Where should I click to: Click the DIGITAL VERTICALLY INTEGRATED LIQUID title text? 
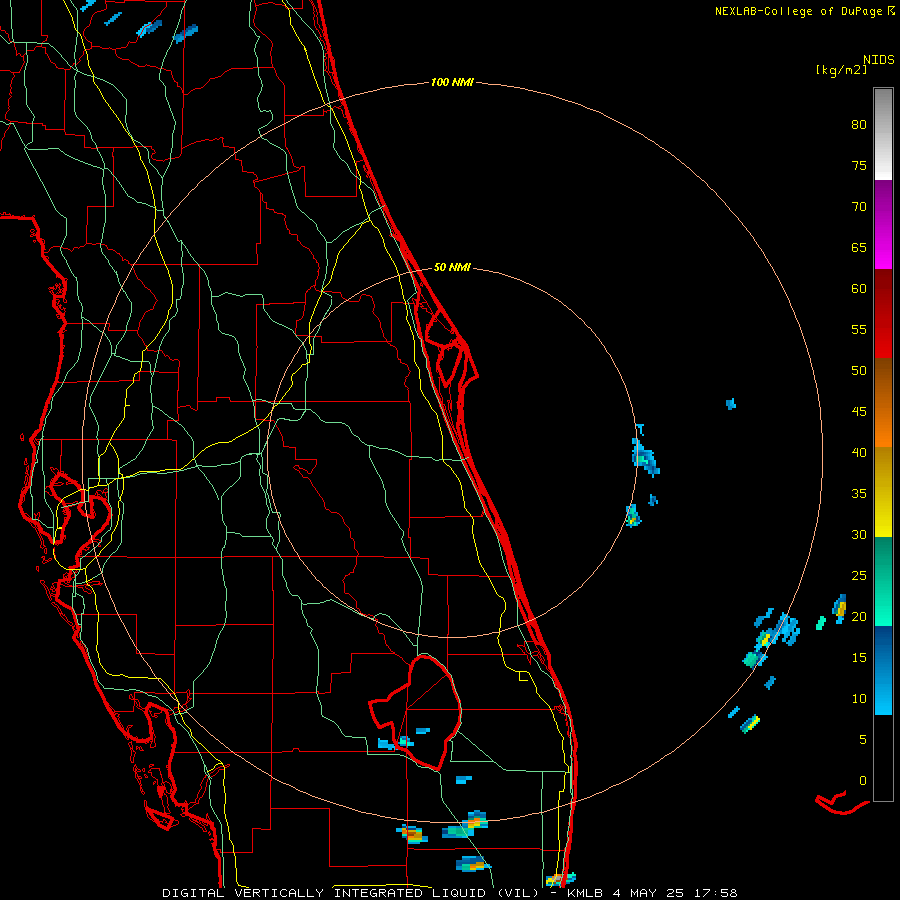[326, 893]
